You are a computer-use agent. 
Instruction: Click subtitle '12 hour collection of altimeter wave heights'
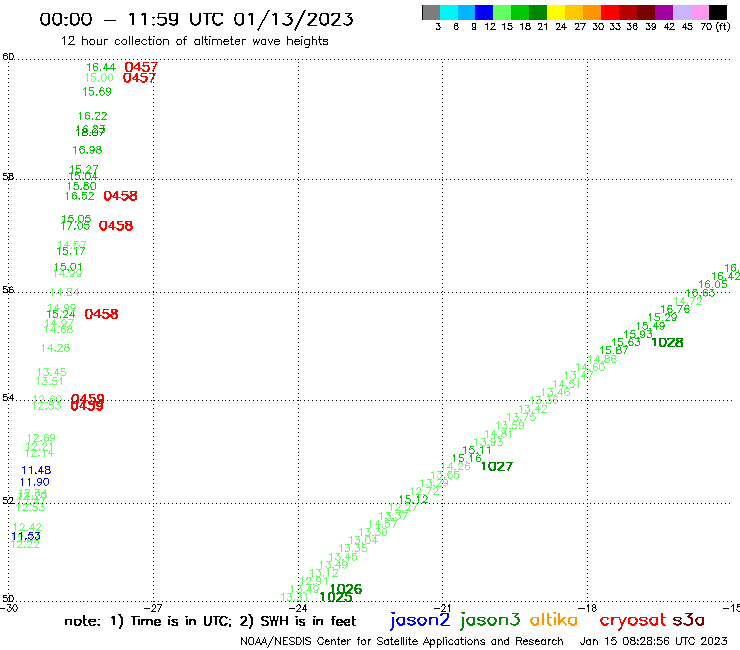[194, 41]
